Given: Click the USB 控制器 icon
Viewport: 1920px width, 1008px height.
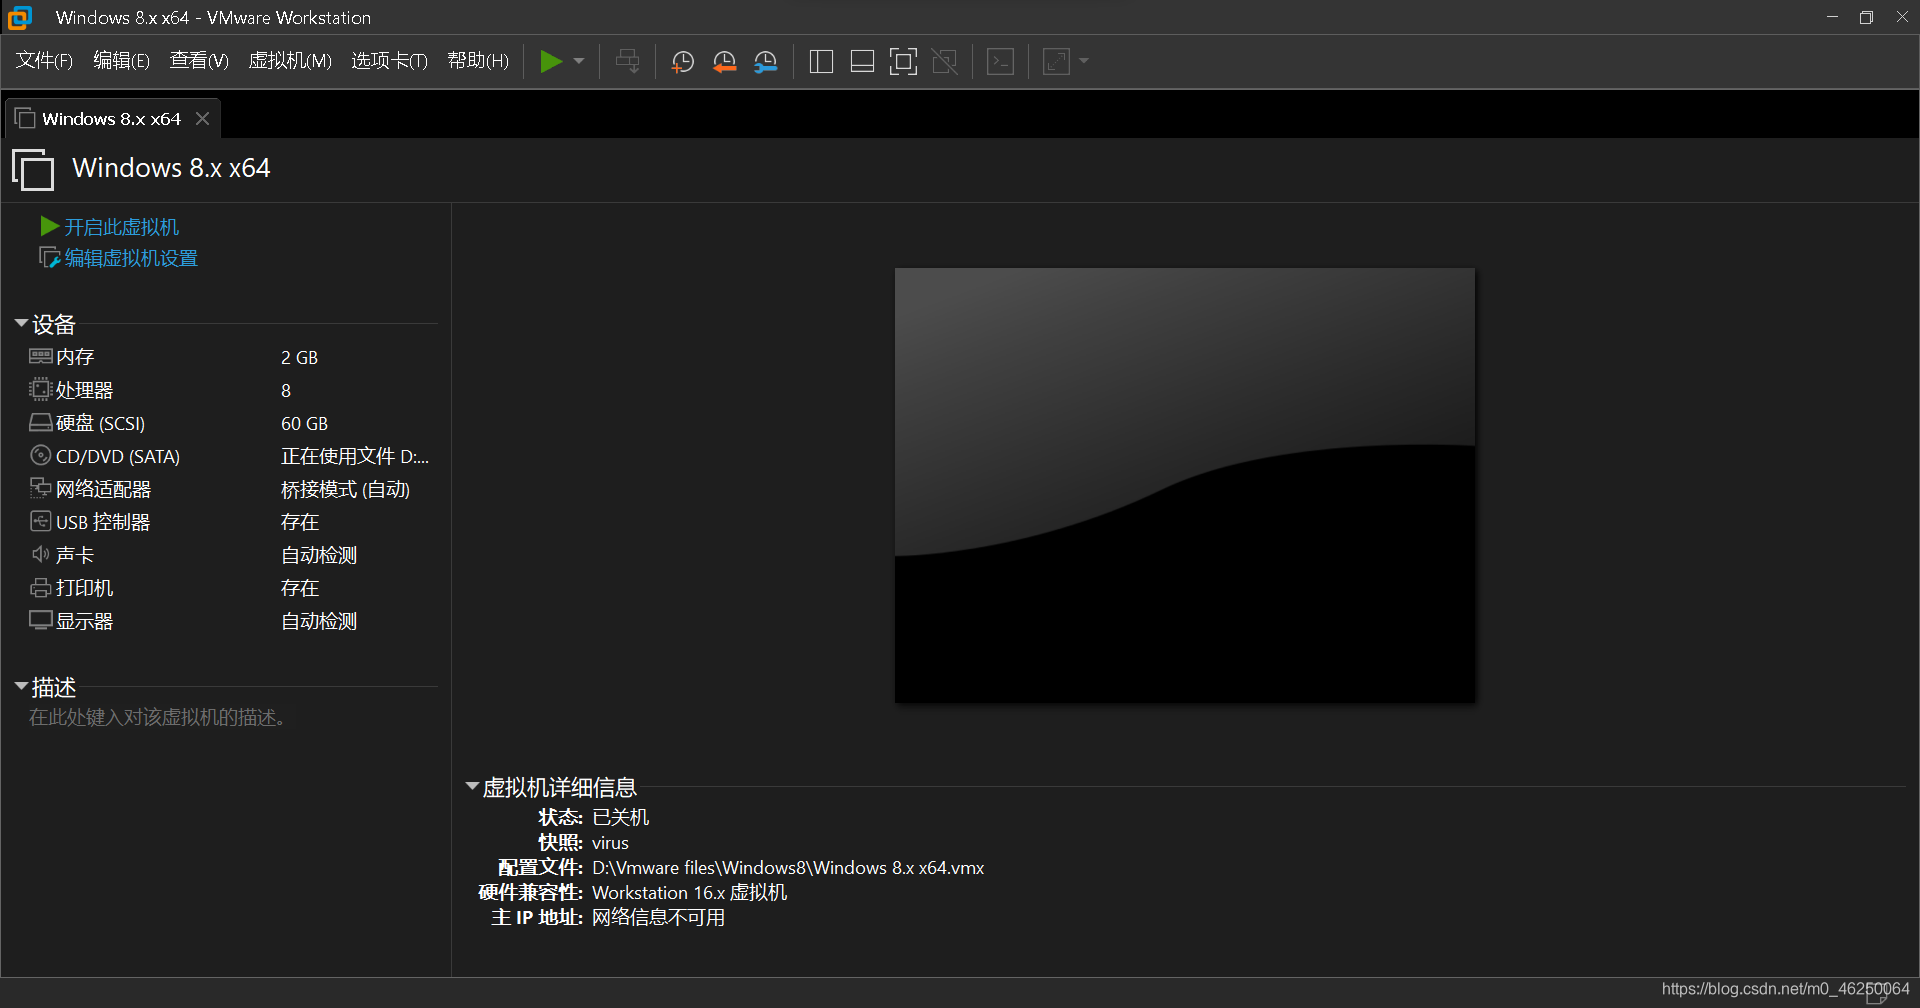Looking at the screenshot, I should point(40,521).
